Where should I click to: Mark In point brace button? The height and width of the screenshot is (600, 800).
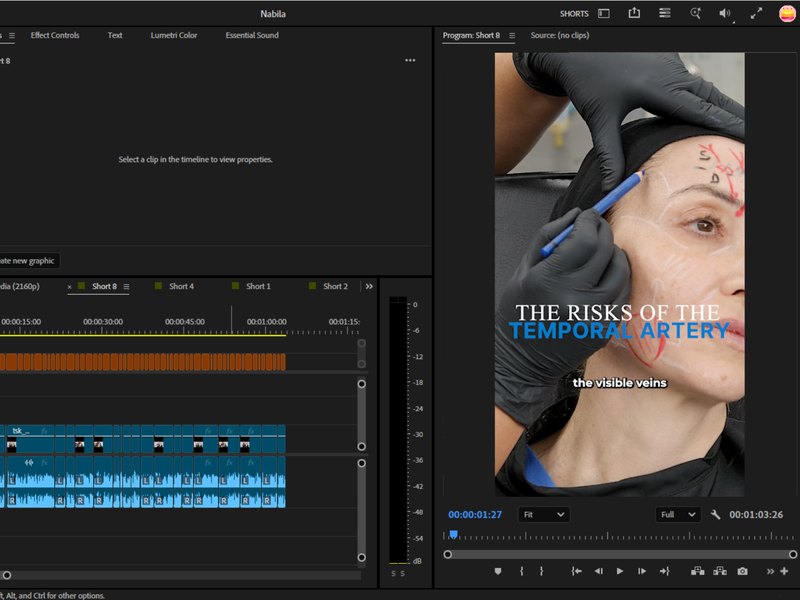(x=521, y=571)
